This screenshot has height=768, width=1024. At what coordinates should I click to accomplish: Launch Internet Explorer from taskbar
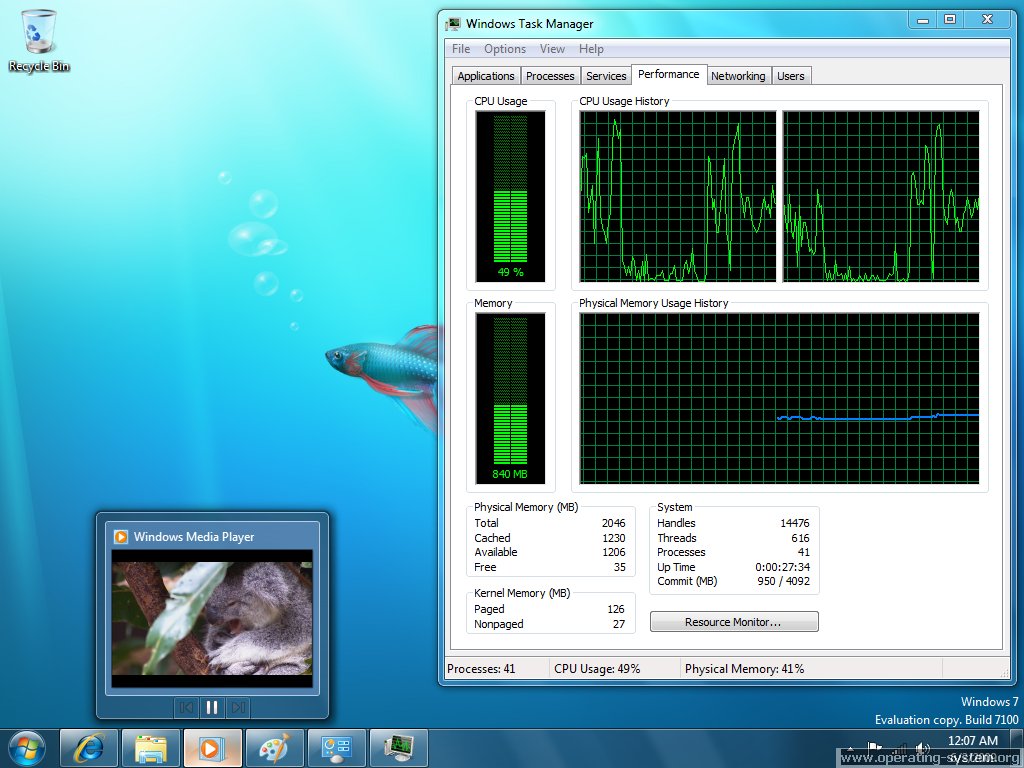[x=89, y=748]
